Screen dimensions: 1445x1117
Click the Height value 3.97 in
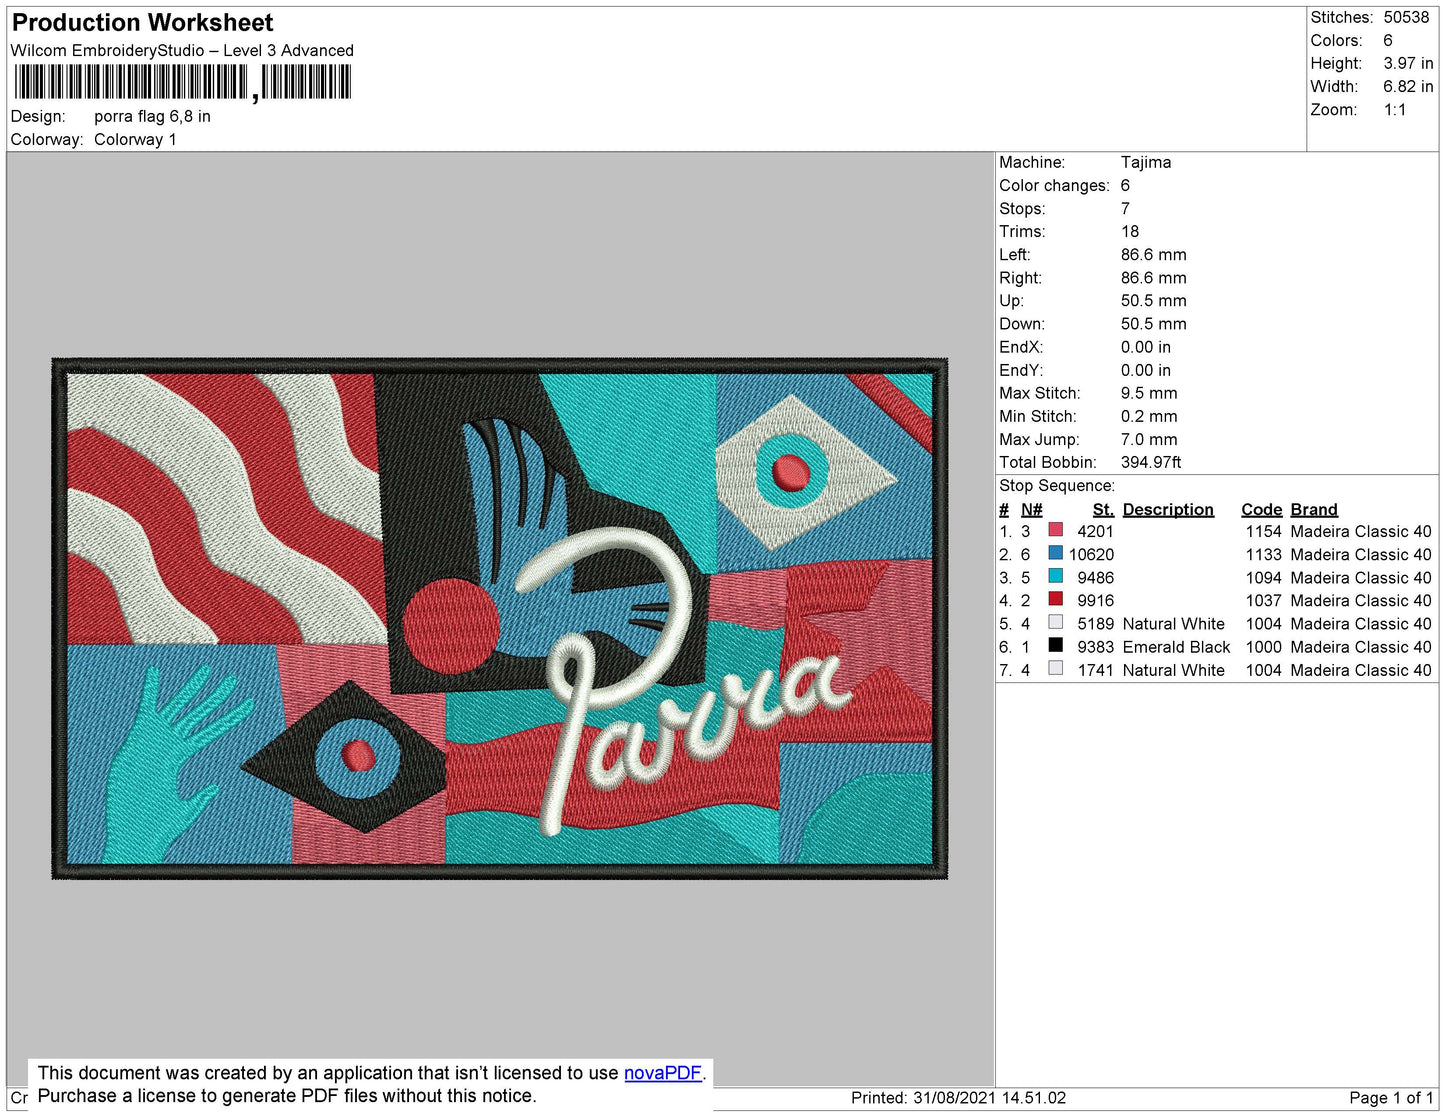(1408, 63)
